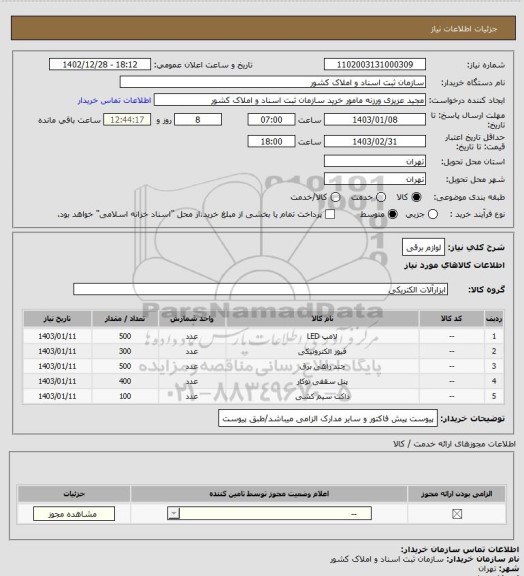Click the response deadline date 1403/01/08
Image resolution: width=524 pixels, height=576 pixels.
click(x=375, y=120)
